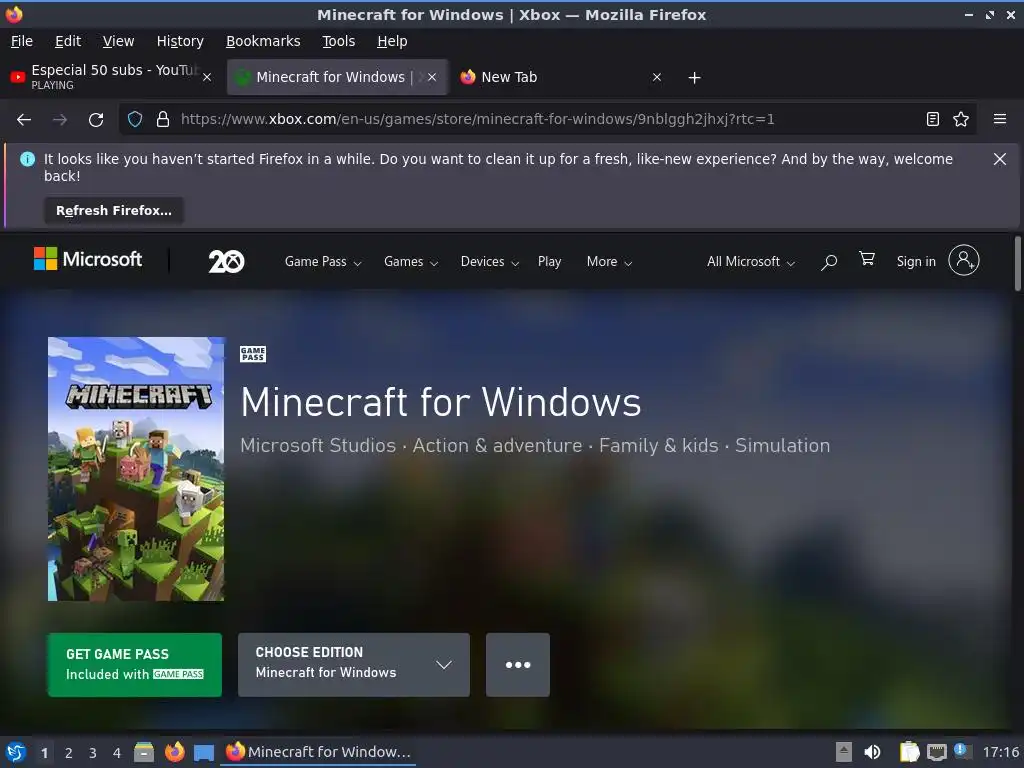The image size is (1024, 768).
Task: Expand the All Microsoft dropdown
Action: 751,262
